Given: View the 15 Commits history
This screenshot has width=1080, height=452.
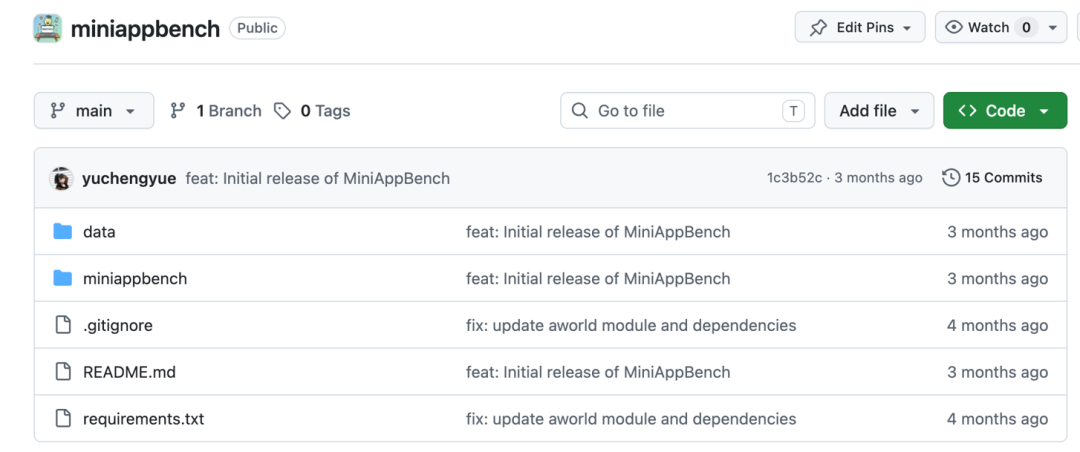Looking at the screenshot, I should point(992,178).
